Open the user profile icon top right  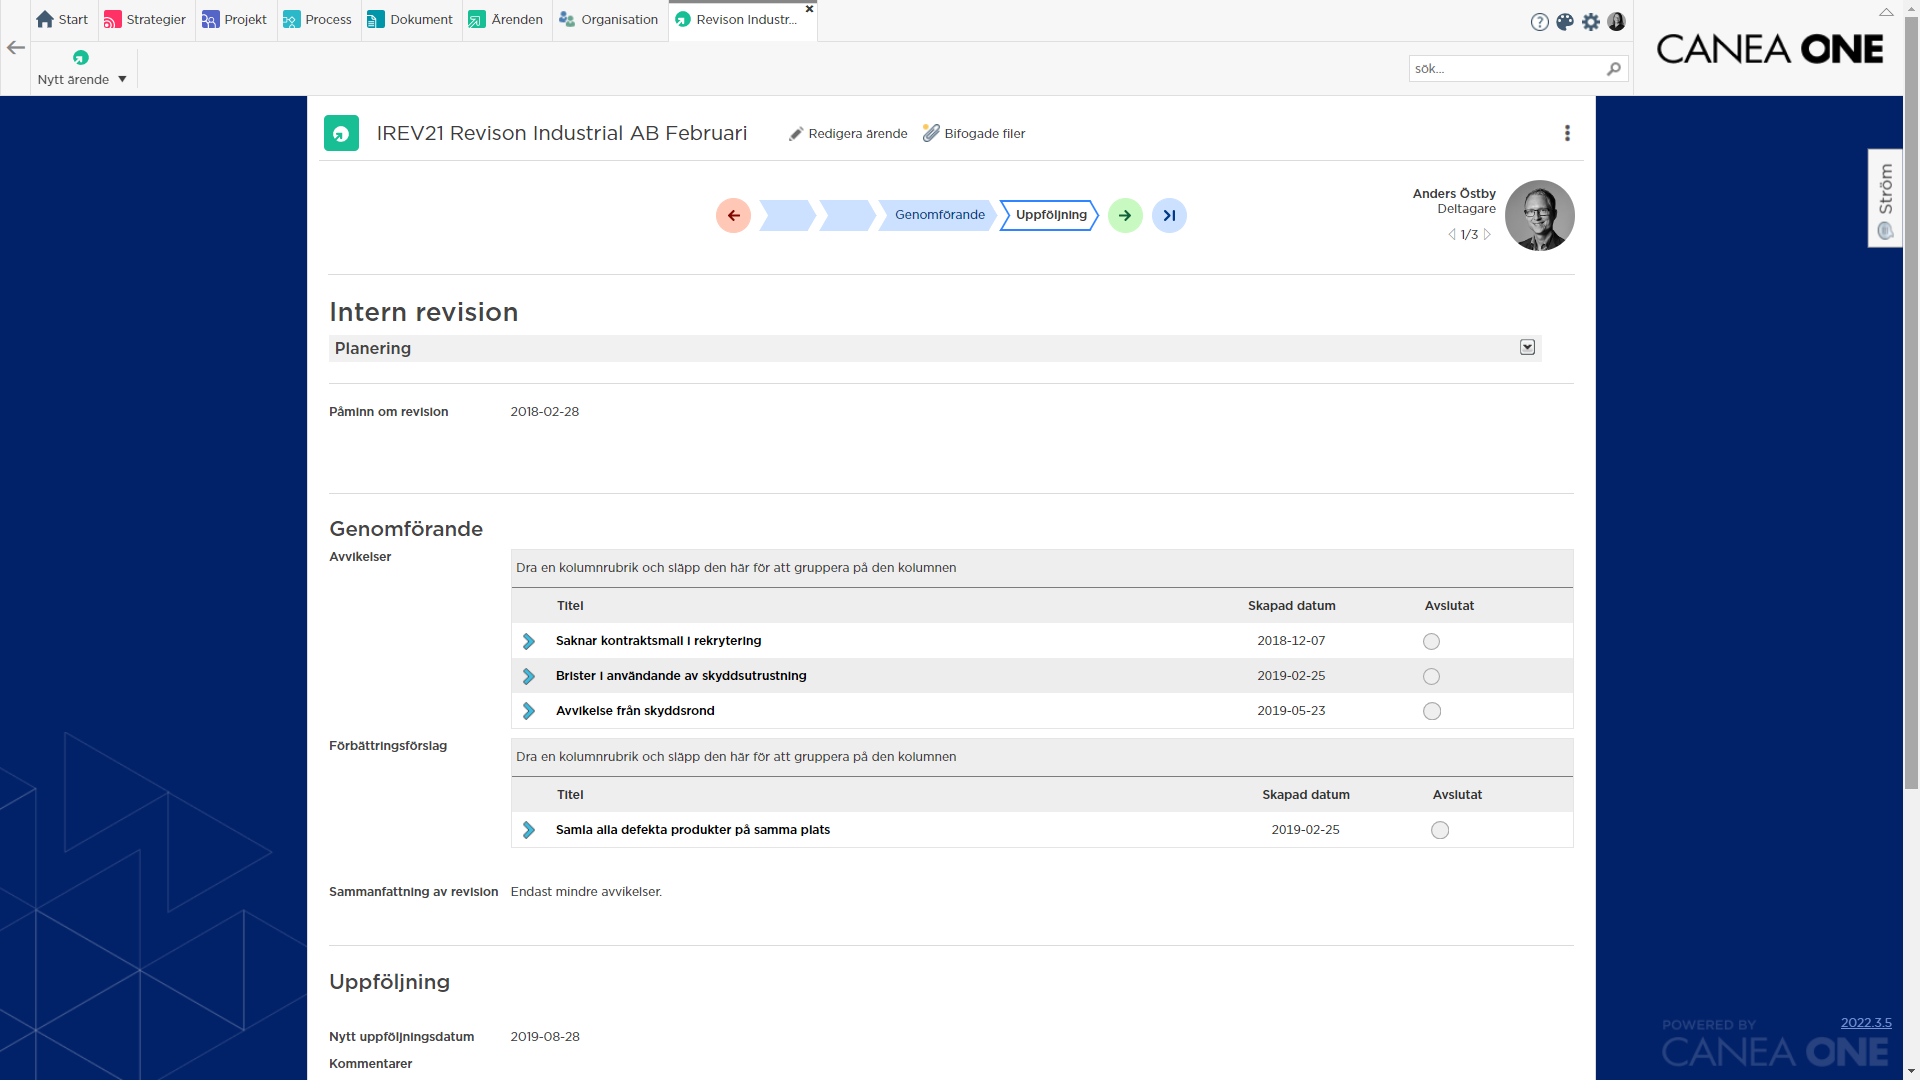coord(1616,21)
